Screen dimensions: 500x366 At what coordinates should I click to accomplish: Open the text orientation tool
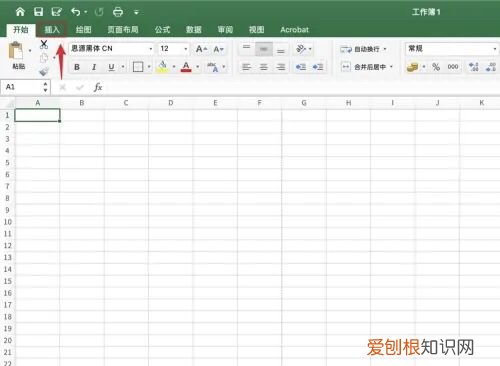(301, 49)
